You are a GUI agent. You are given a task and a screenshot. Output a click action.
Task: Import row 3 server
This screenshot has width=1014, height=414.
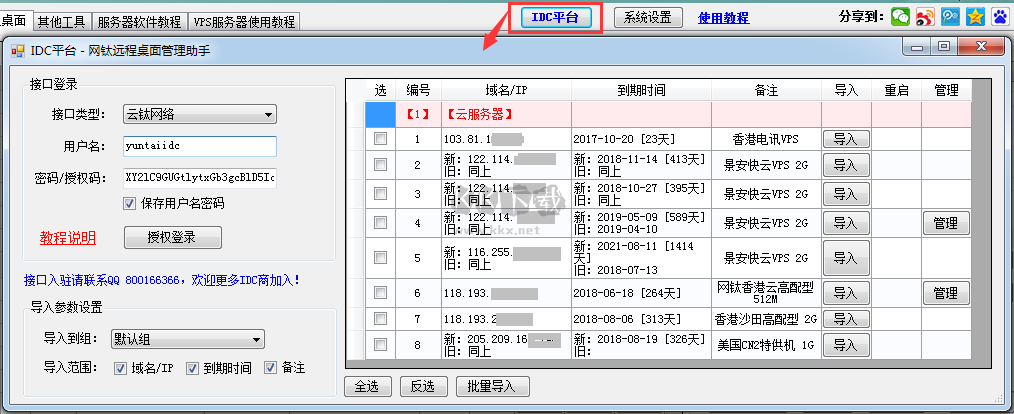tap(846, 193)
